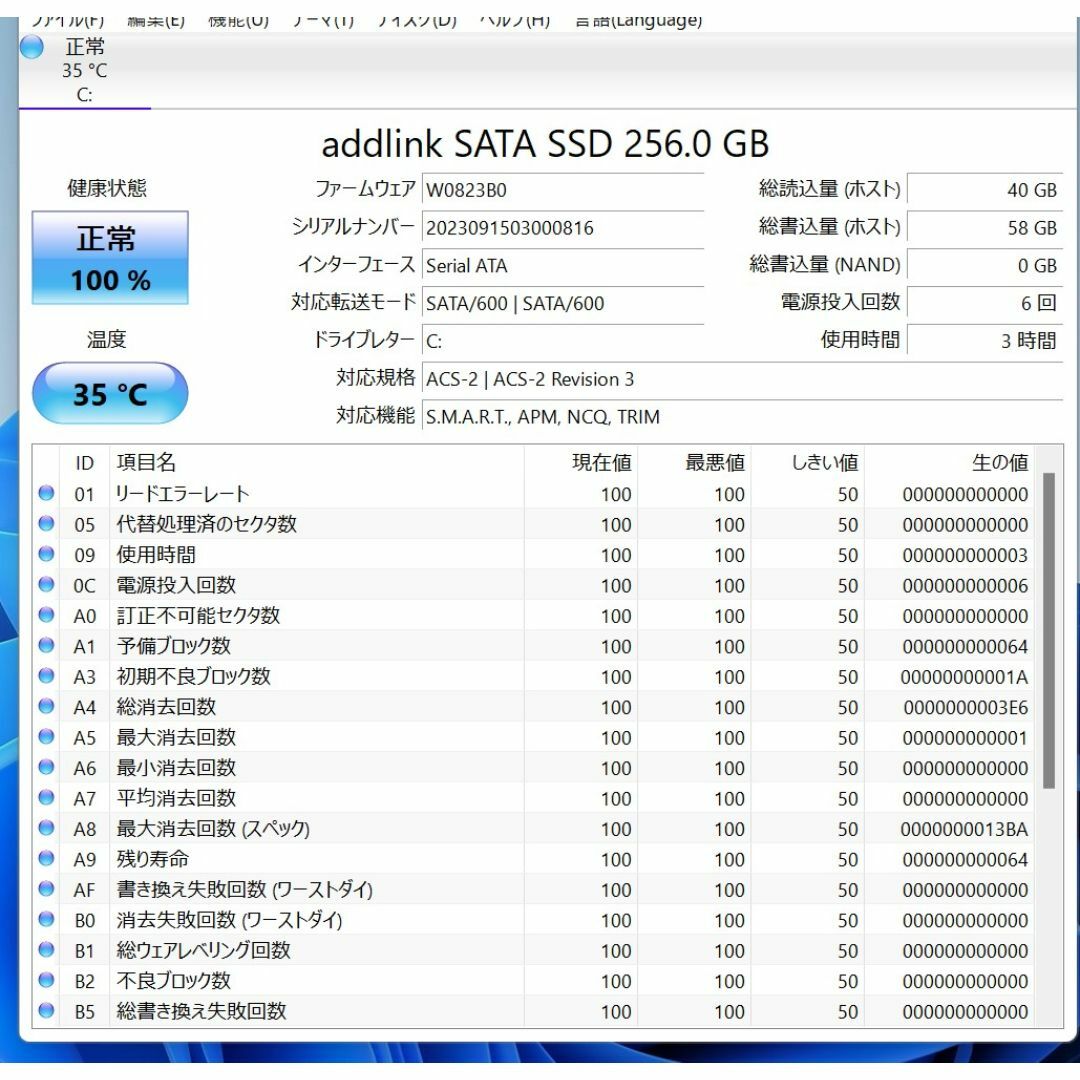This screenshot has width=1080, height=1080.
Task: Select the 総消去回数 row label
Action: [166, 707]
